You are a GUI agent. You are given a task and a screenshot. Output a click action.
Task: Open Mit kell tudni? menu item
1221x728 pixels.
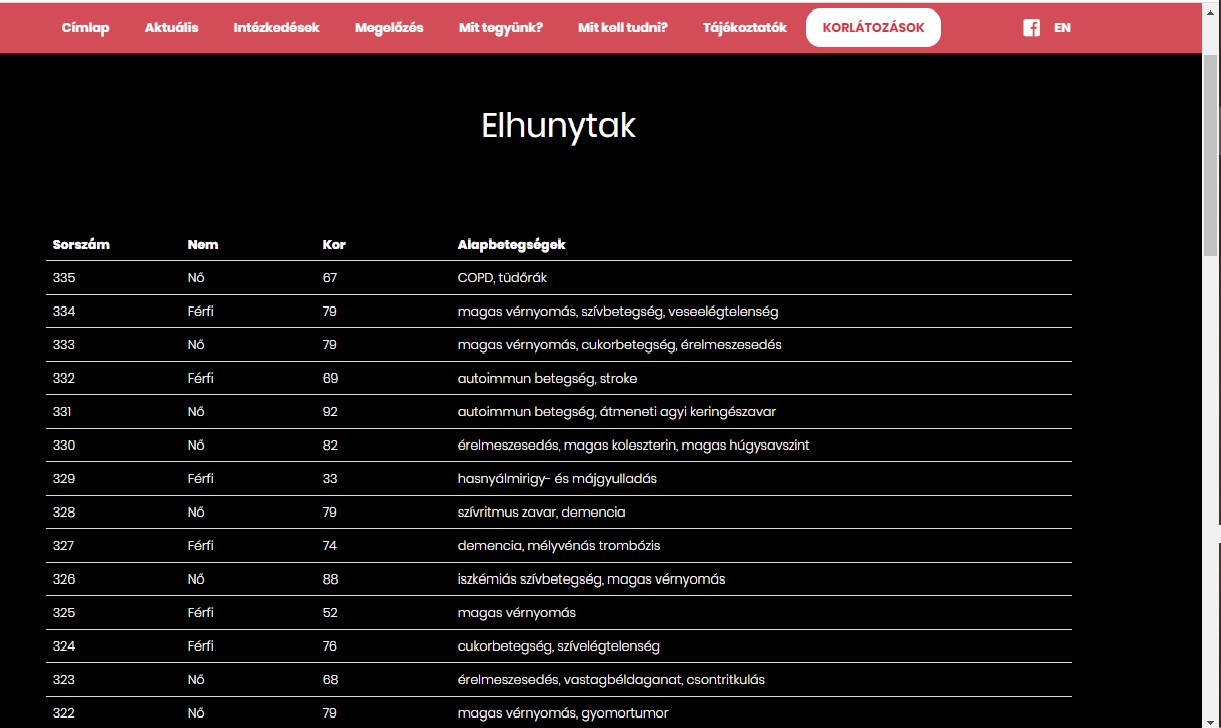(x=622, y=28)
